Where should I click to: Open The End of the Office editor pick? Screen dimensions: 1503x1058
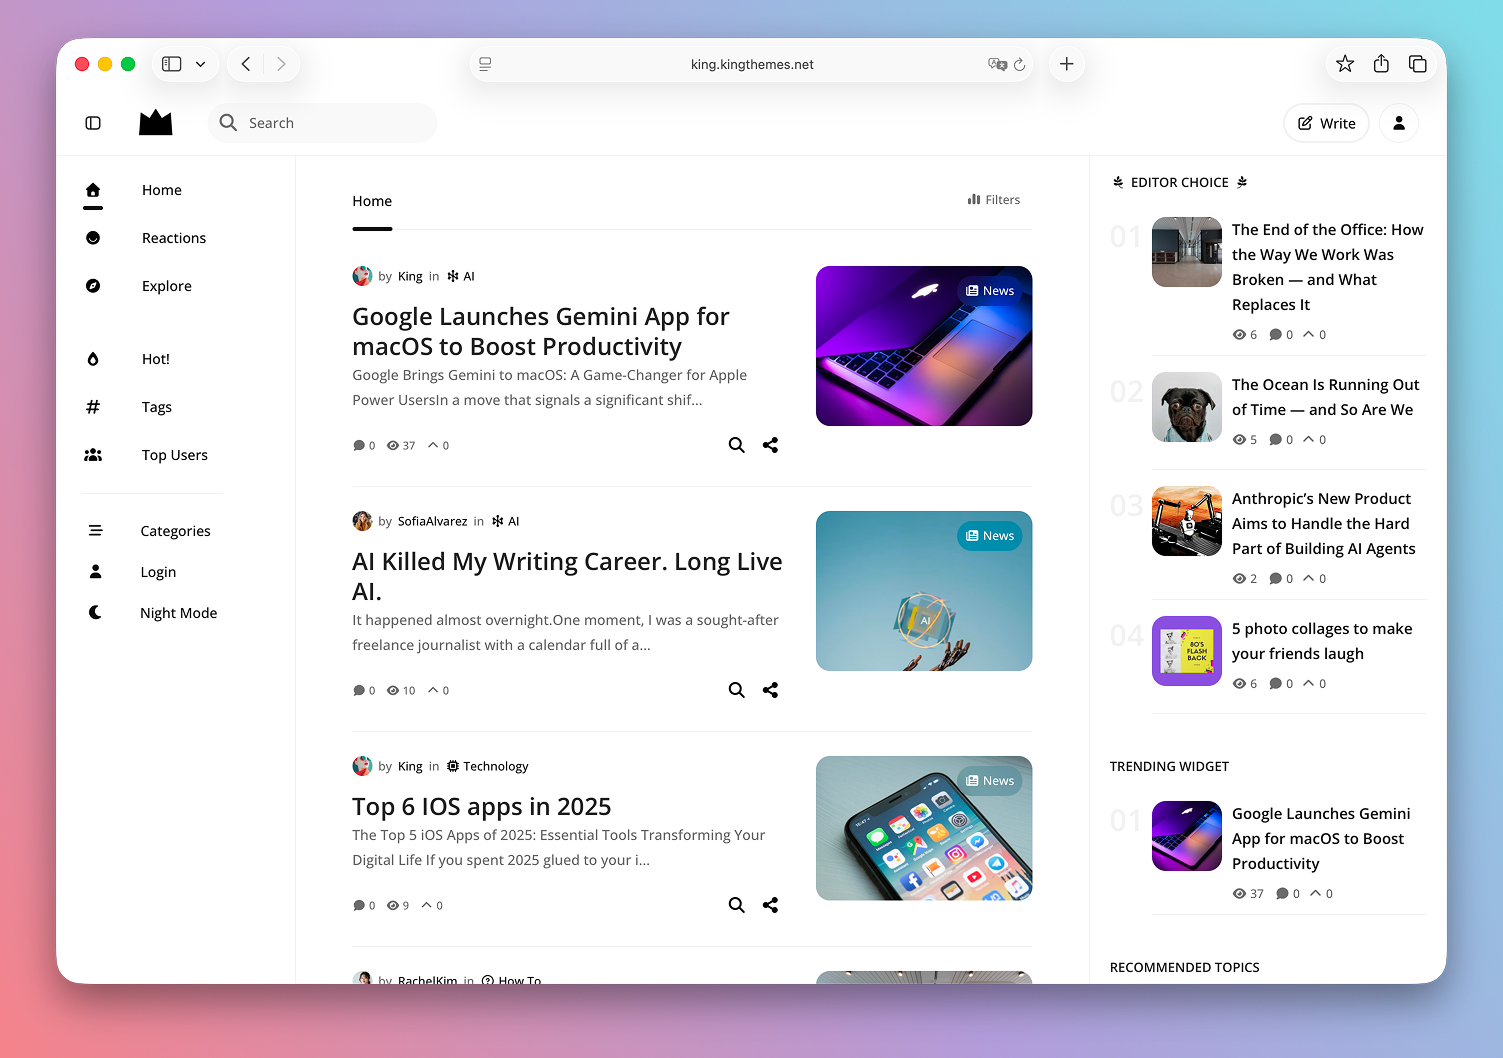1328,267
